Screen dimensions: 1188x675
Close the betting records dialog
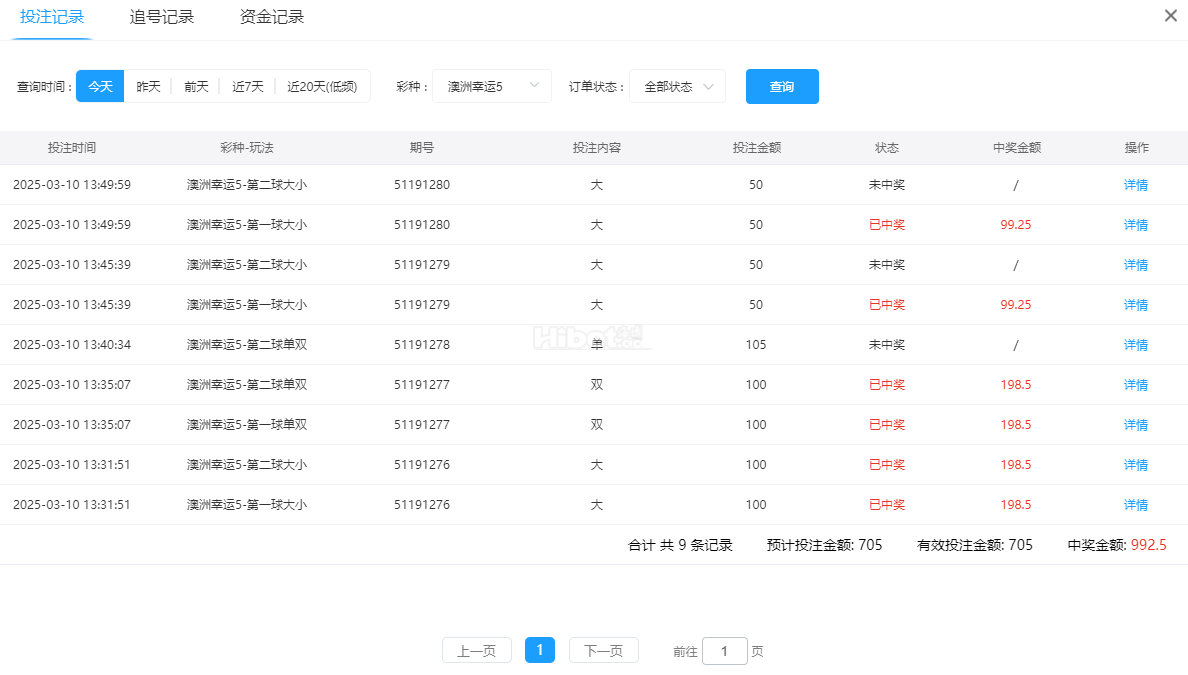click(x=1170, y=16)
